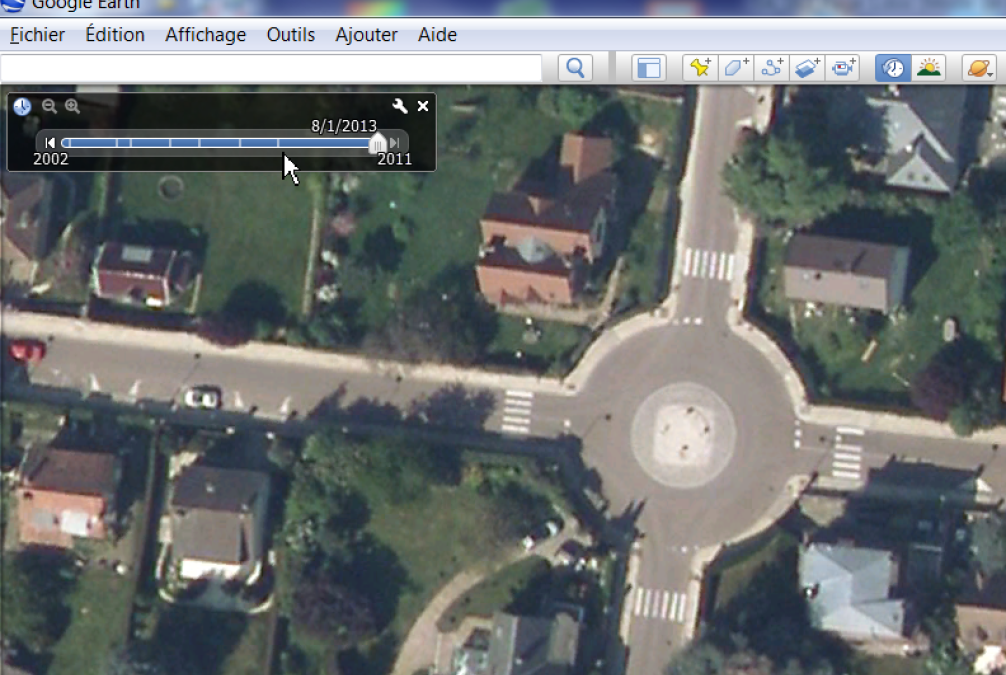Viewport: 1006px width, 675px height.
Task: Open the planet switcher dropdown
Action: (x=978, y=68)
